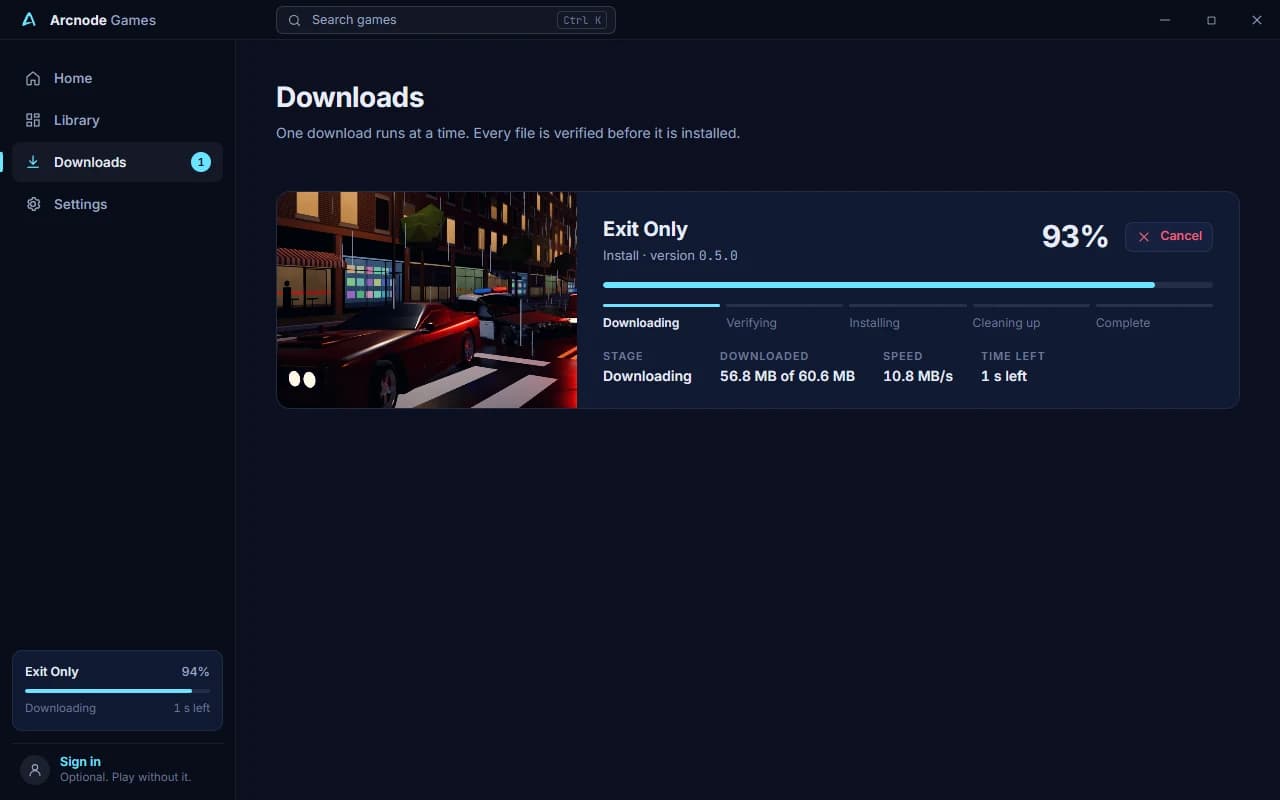Maximize the Arcnode Games window
This screenshot has width=1280, height=800.
click(x=1211, y=20)
